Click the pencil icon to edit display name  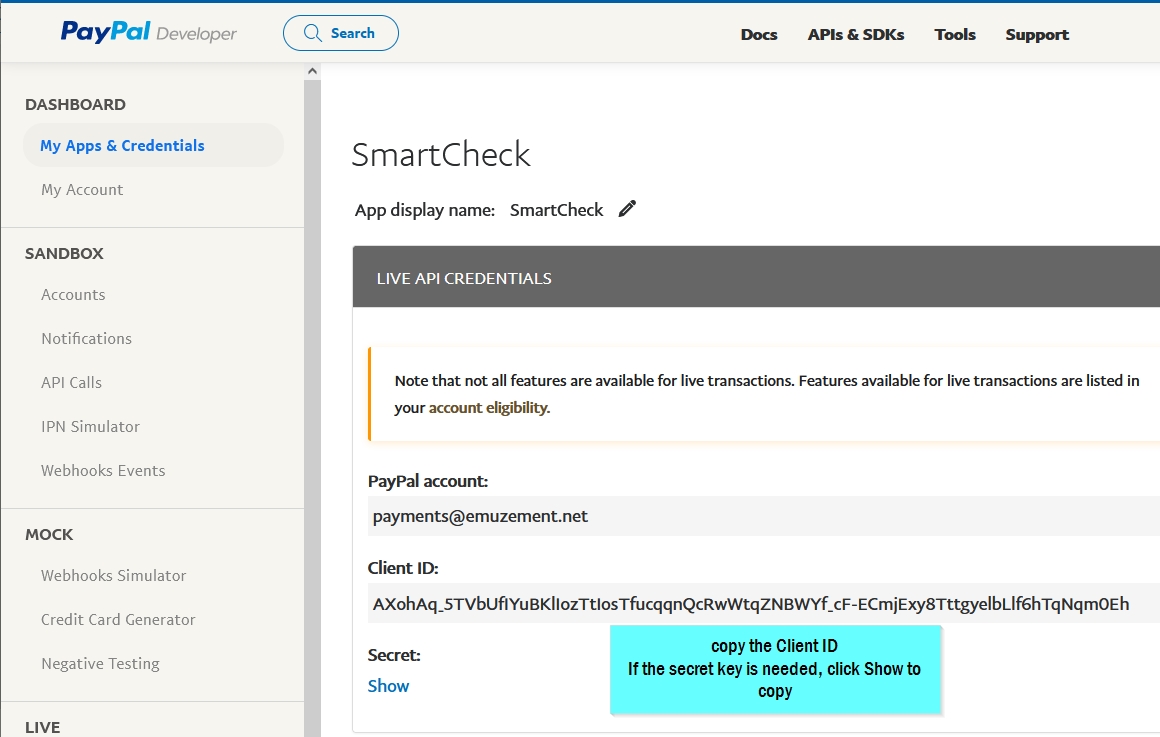627,209
